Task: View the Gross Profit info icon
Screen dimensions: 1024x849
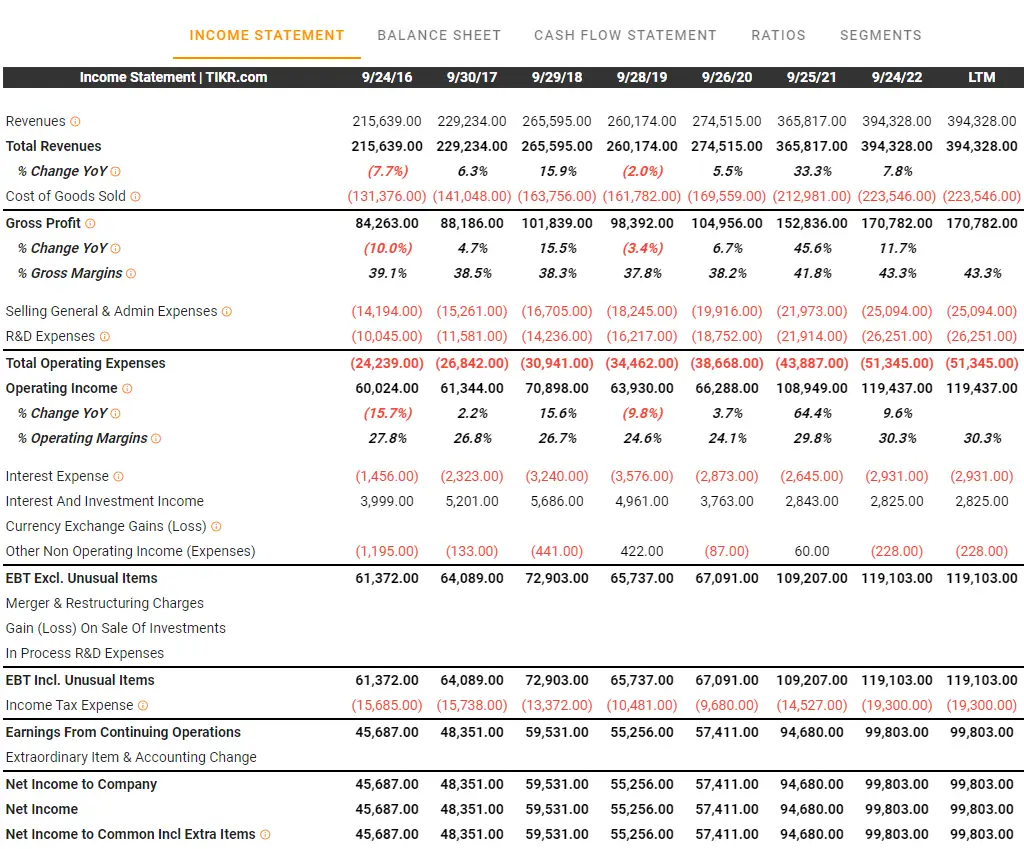Action: coord(92,223)
